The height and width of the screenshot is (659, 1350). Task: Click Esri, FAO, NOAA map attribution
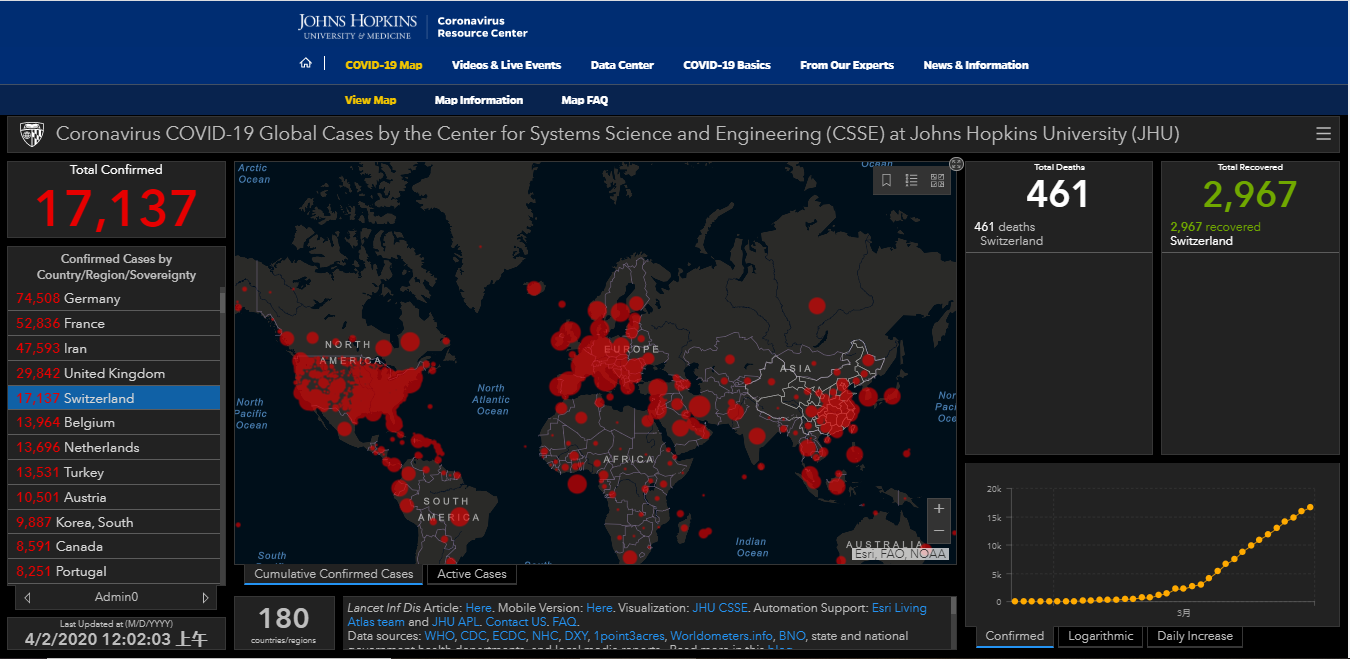pos(900,553)
